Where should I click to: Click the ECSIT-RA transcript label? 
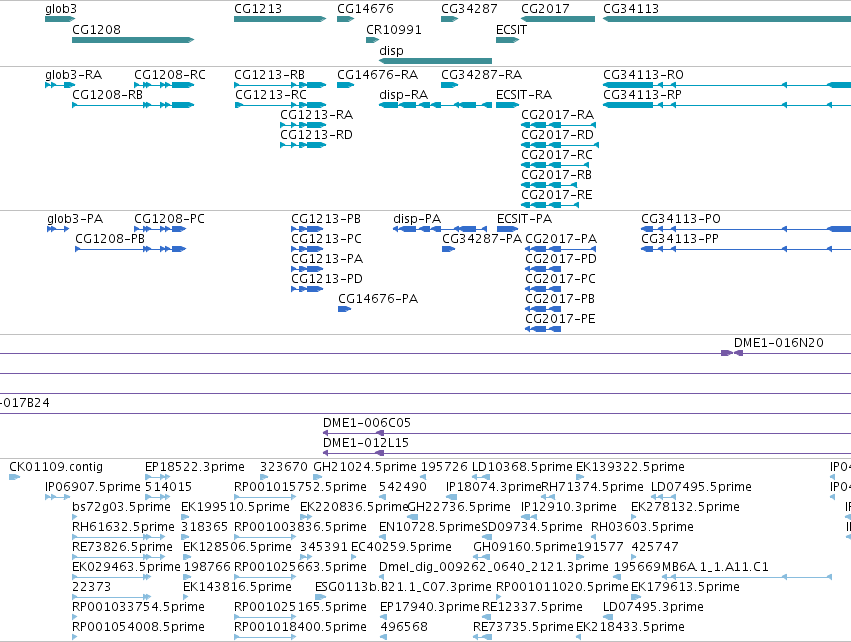pyautogui.click(x=524, y=94)
